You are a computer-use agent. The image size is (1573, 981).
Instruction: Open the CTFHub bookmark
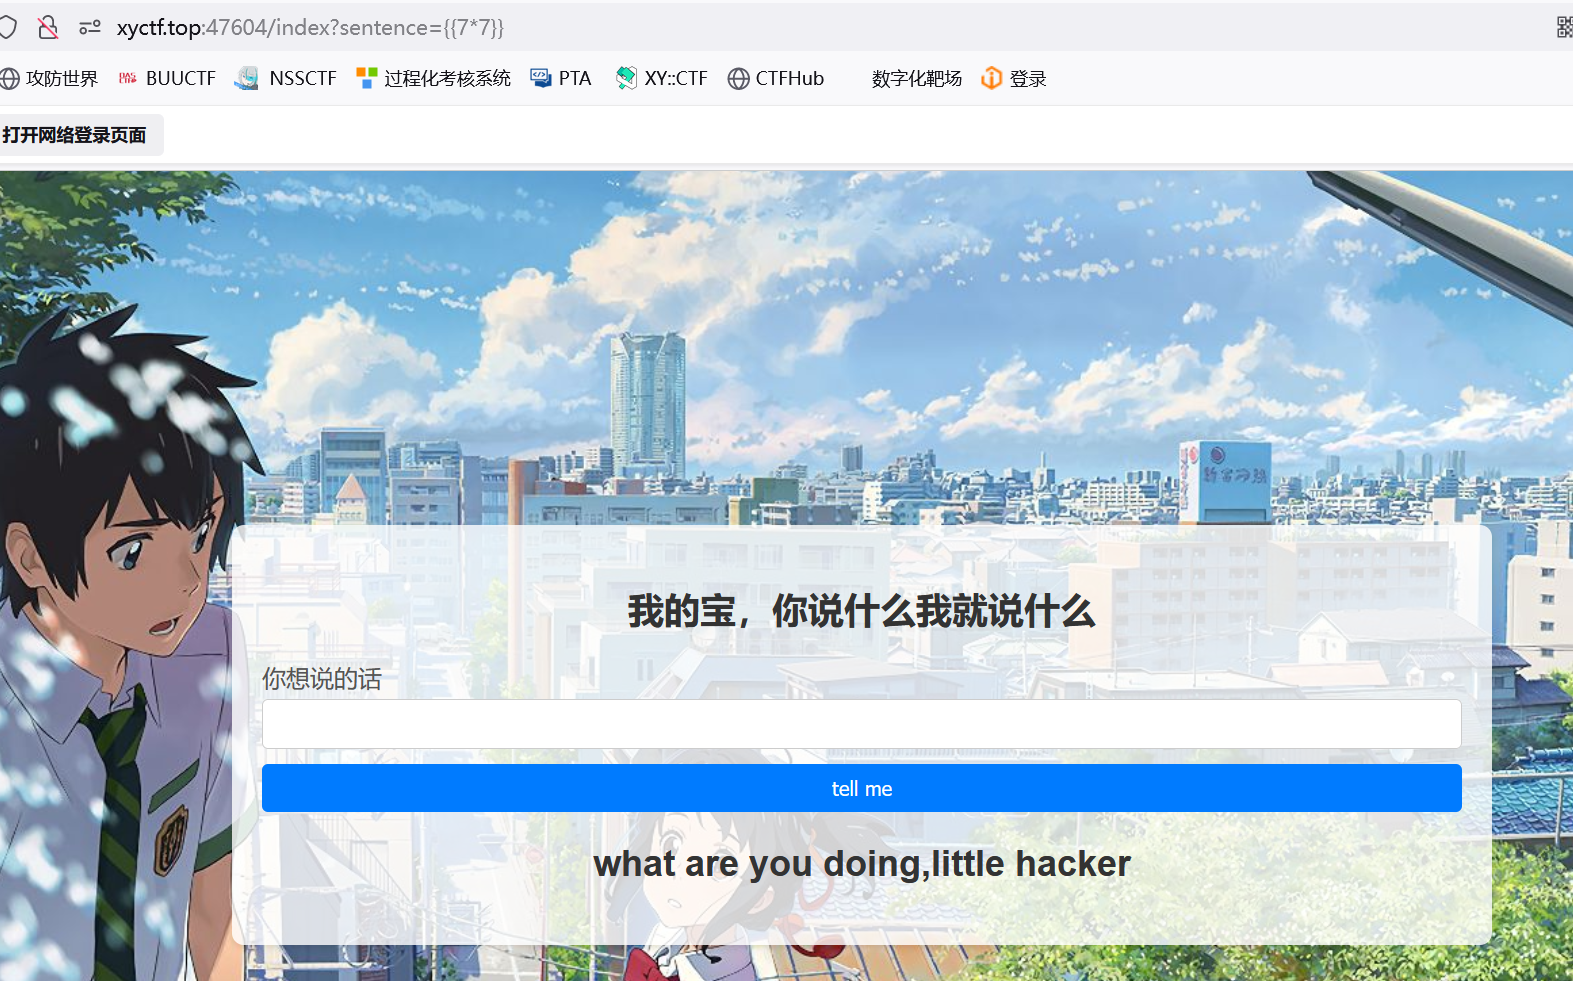pos(777,78)
